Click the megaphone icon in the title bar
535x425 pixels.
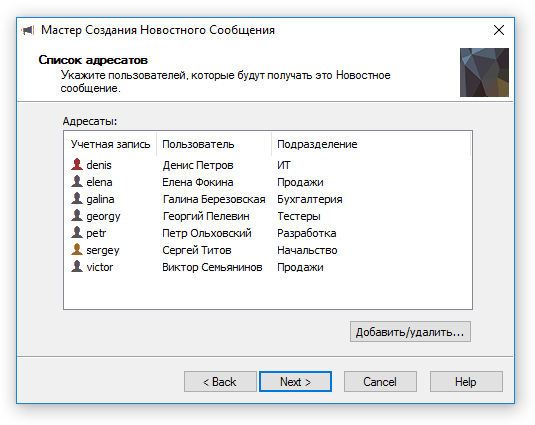28,30
